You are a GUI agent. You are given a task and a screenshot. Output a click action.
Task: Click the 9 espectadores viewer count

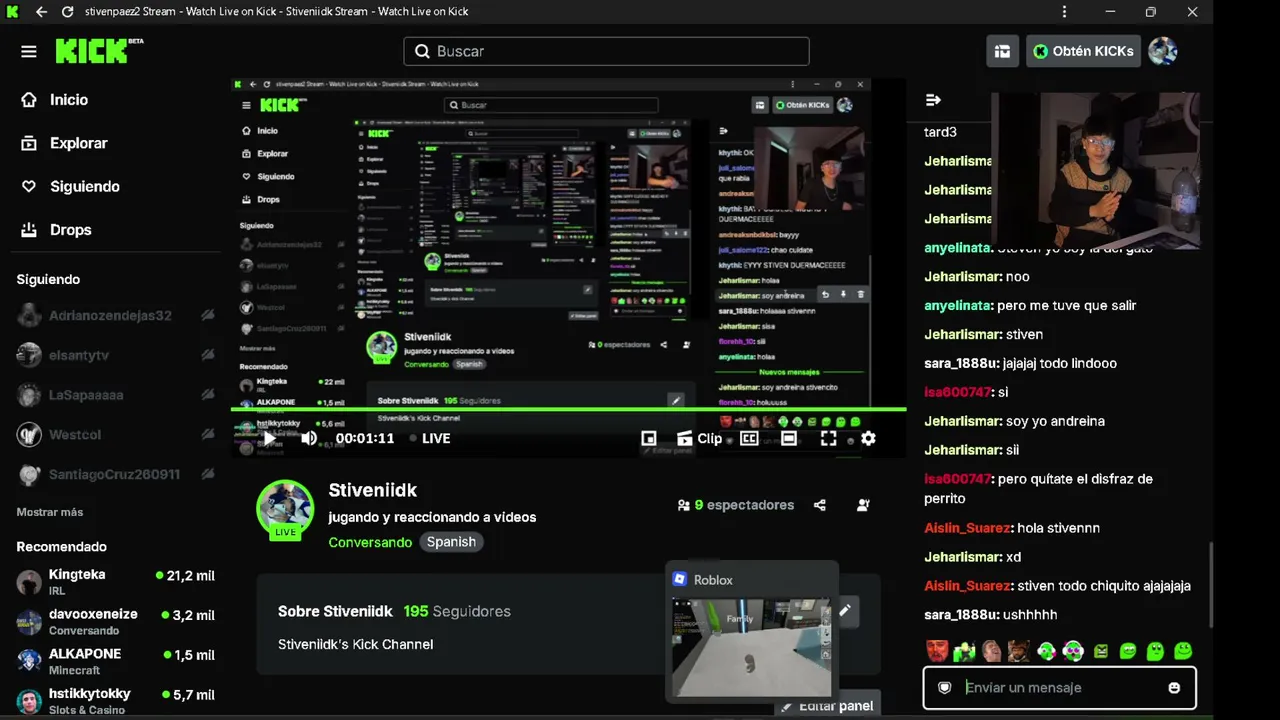(x=736, y=505)
